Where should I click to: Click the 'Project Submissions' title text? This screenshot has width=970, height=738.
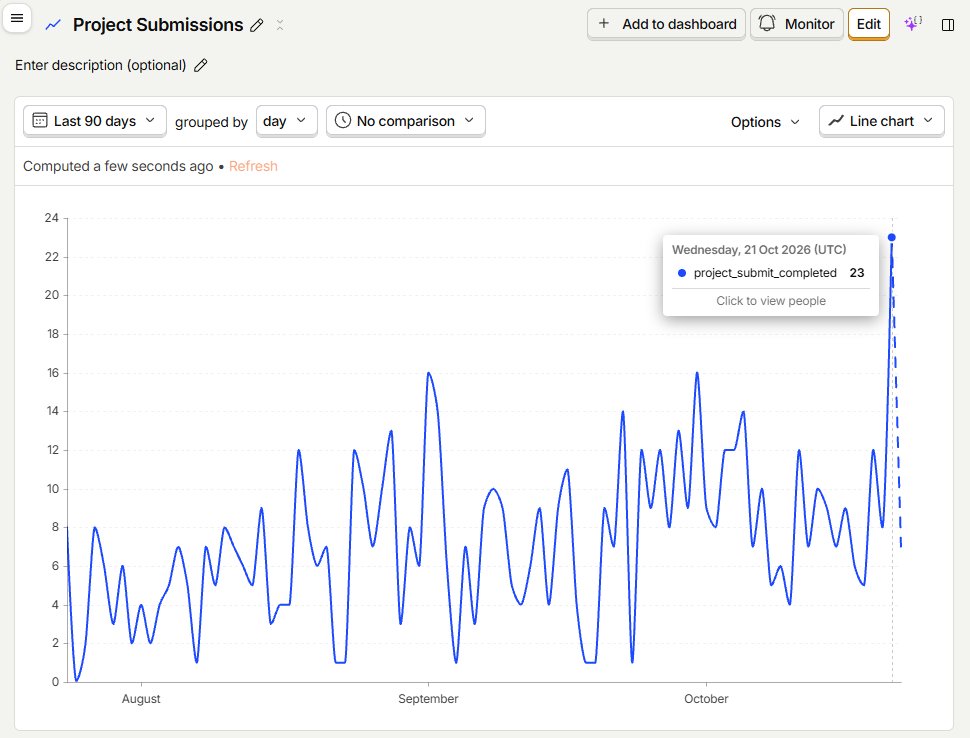158,25
